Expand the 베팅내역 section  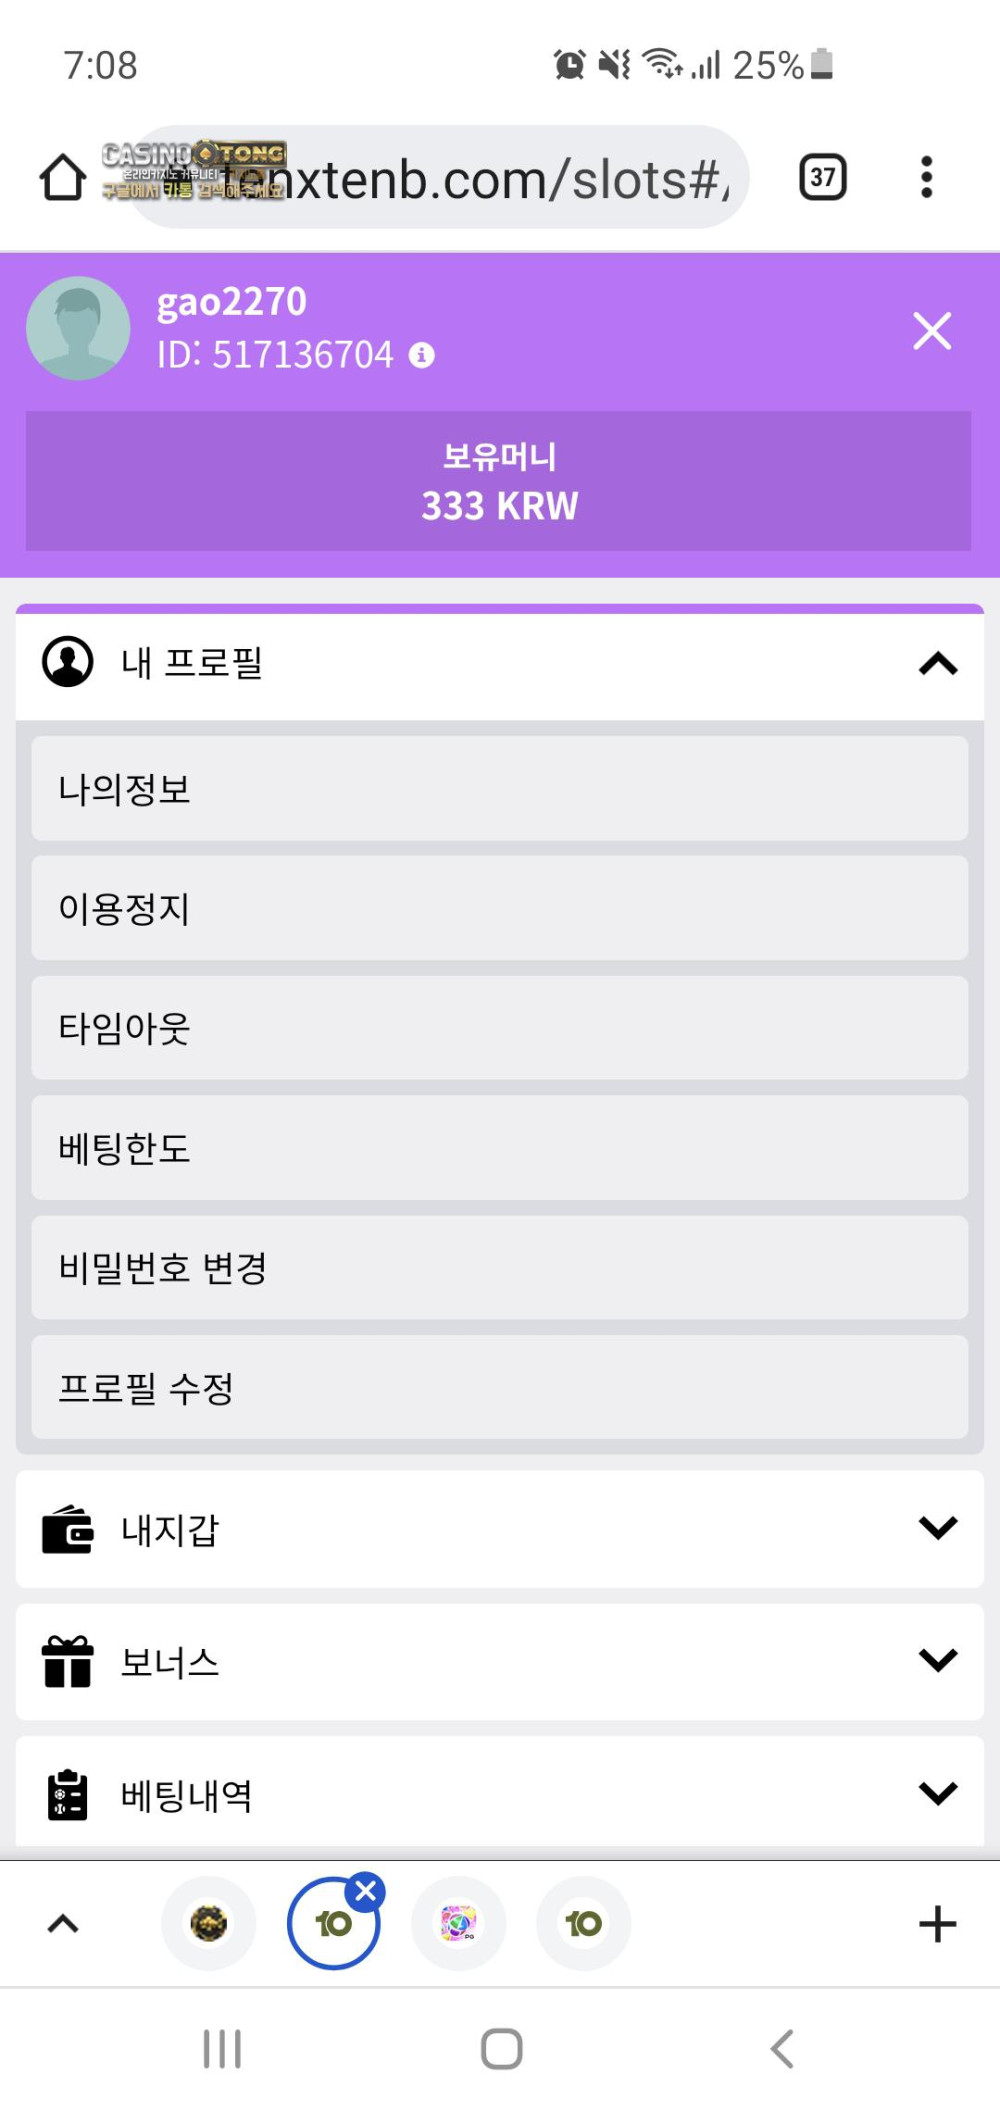[937, 1794]
